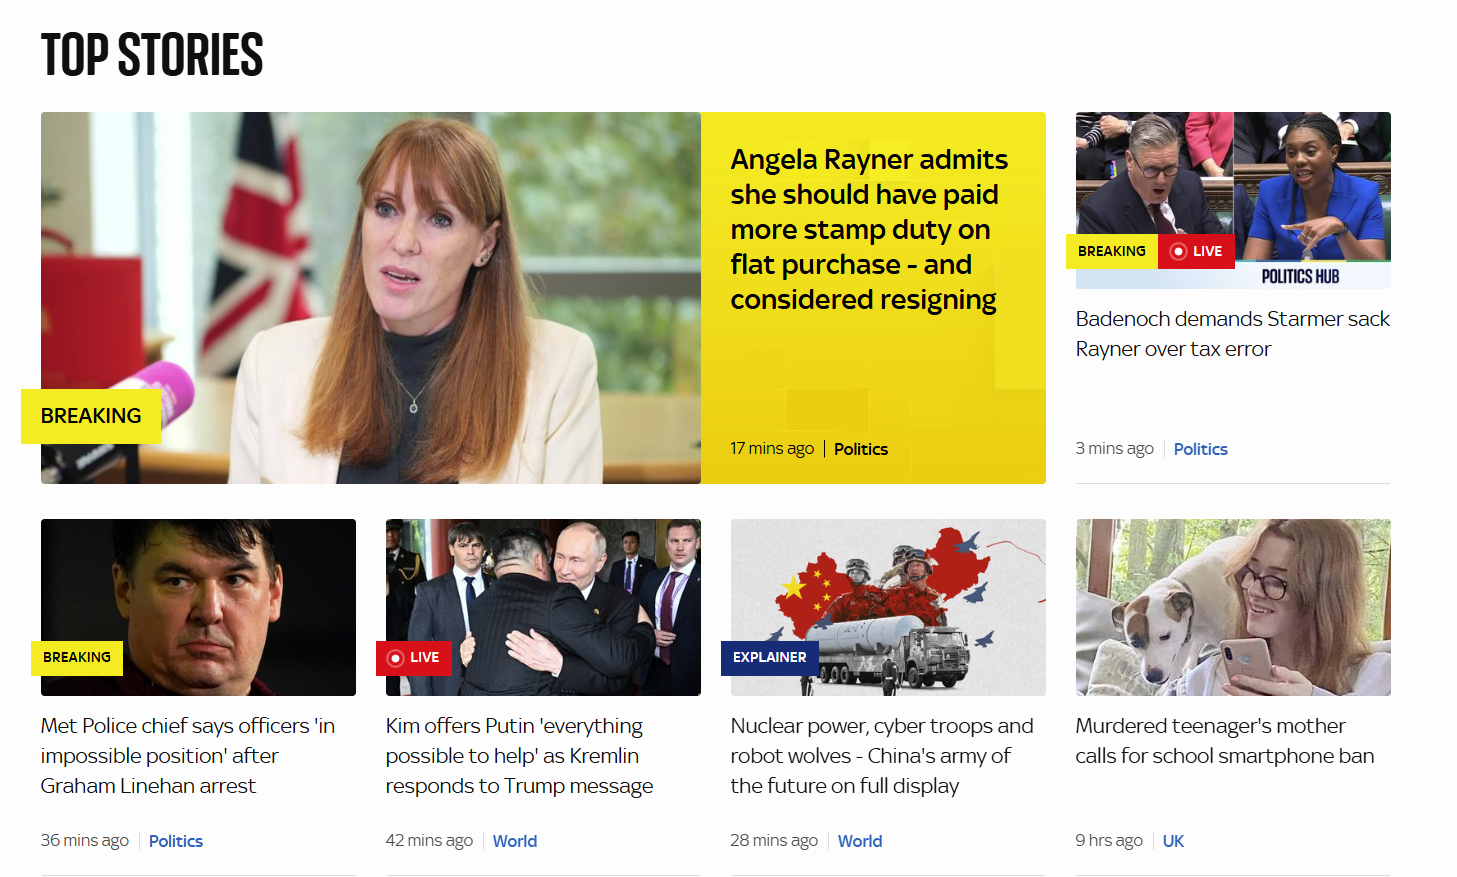The image size is (1457, 877).
Task: Open 'Kim offers Putin everything possible' headline
Action: click(519, 756)
